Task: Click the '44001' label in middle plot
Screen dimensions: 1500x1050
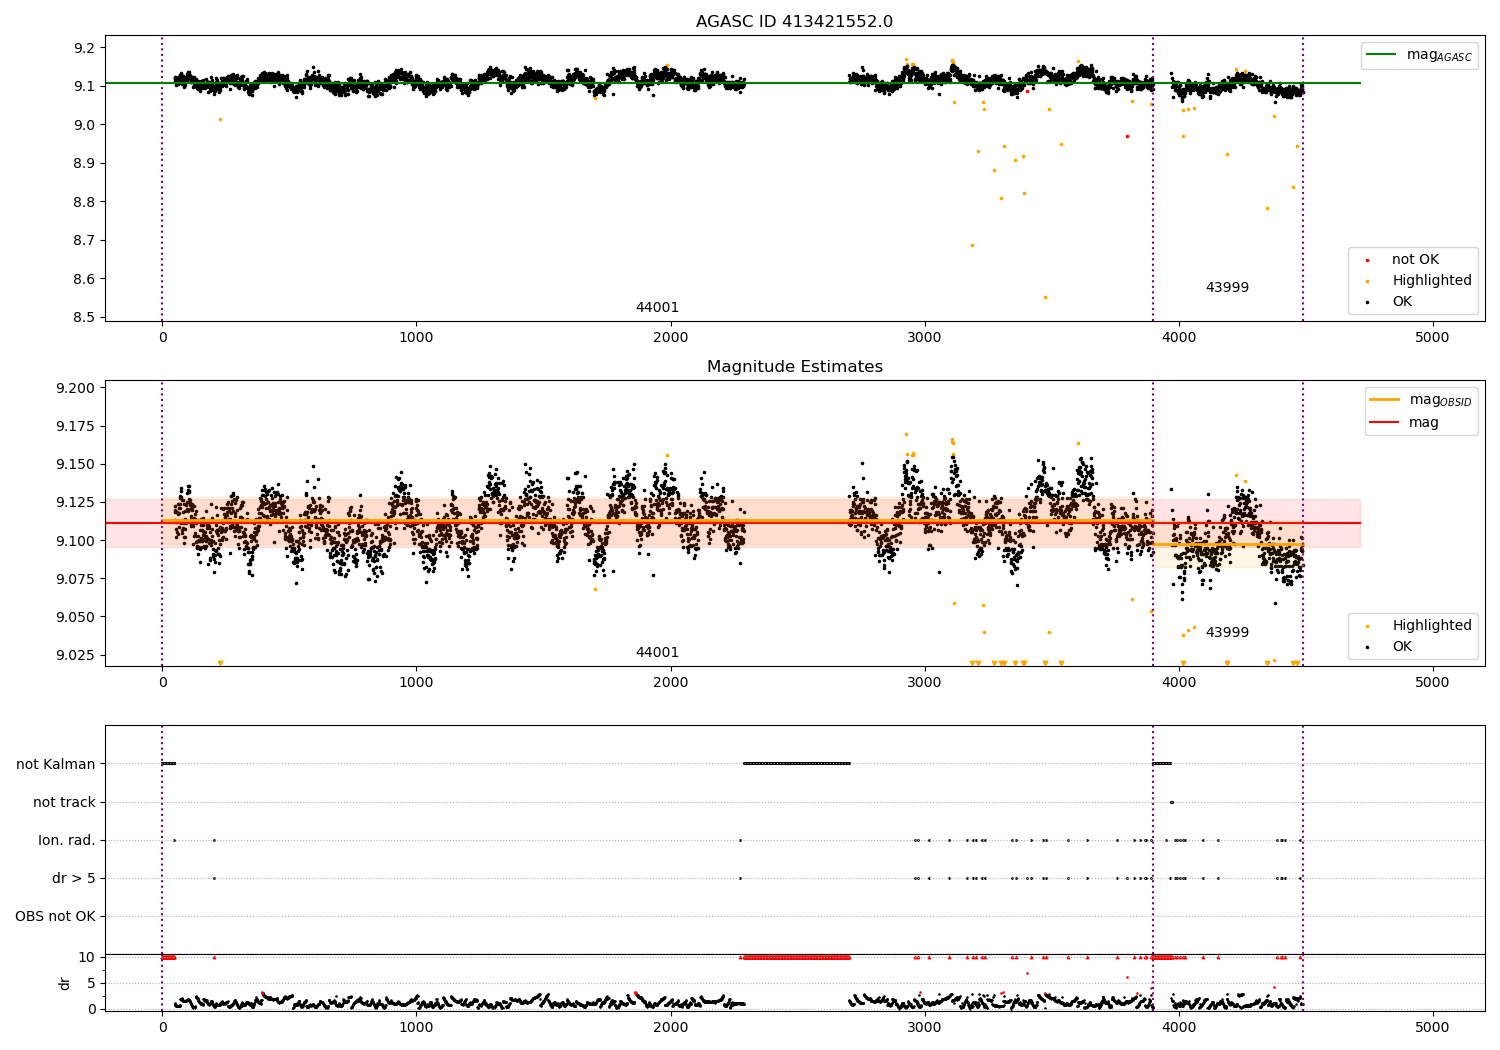Action: (x=657, y=653)
